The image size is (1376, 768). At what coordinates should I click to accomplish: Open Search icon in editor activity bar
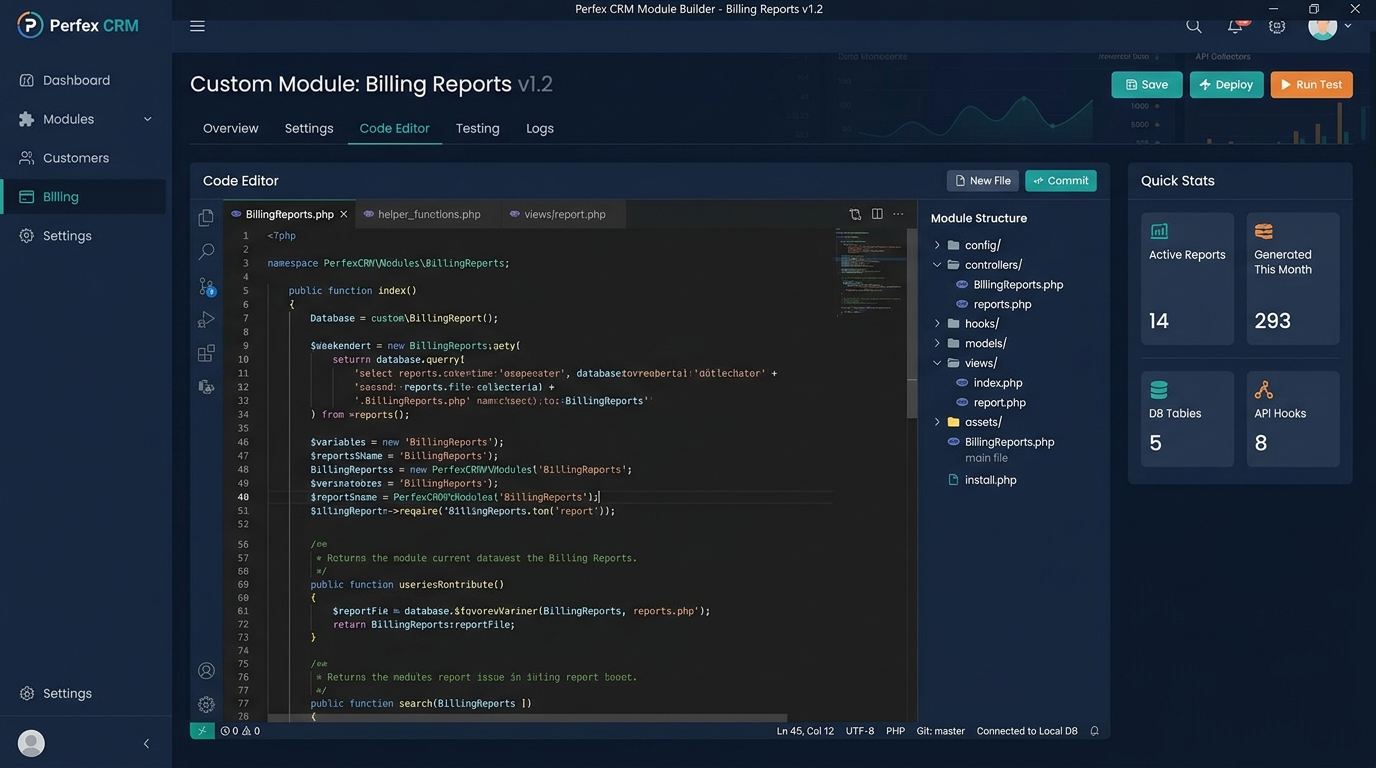206,251
